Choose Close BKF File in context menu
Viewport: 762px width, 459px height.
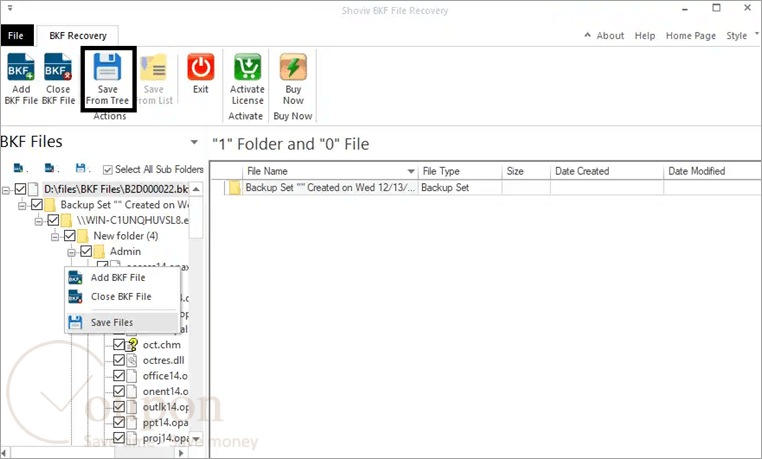click(122, 296)
